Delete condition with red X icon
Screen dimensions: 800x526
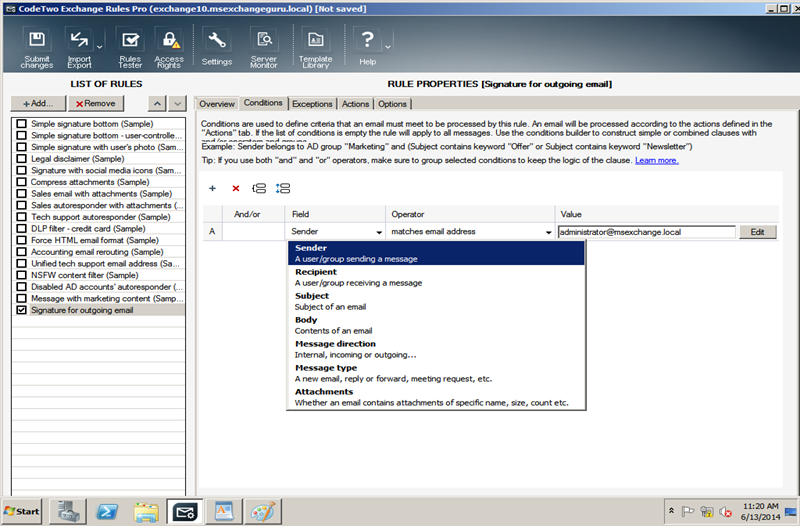[x=236, y=188]
